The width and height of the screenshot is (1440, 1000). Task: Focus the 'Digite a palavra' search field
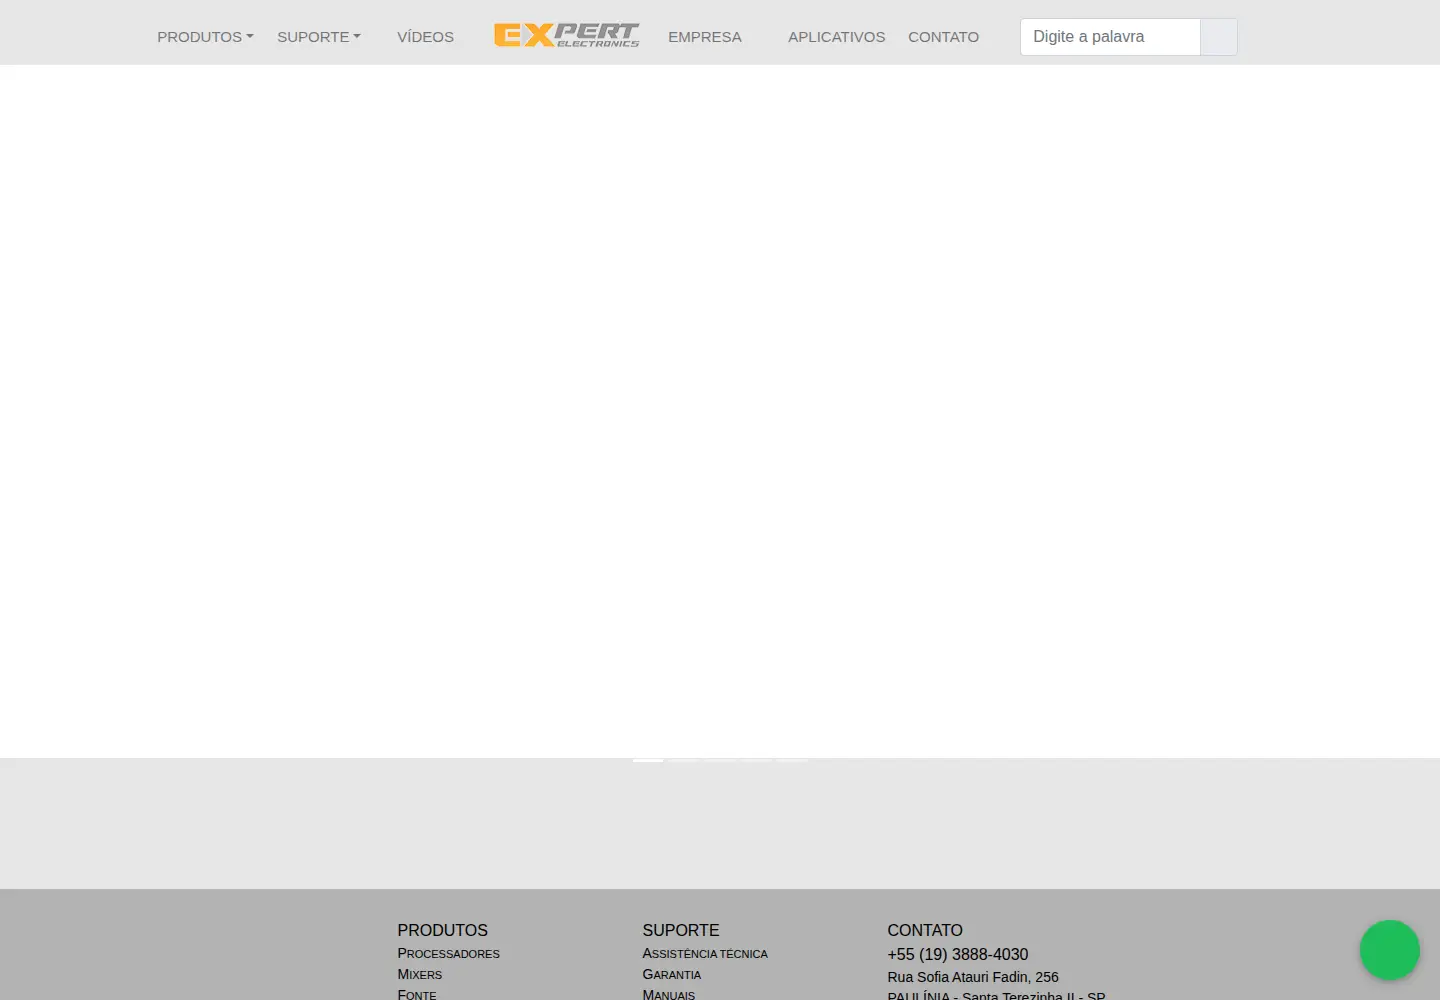1110,37
